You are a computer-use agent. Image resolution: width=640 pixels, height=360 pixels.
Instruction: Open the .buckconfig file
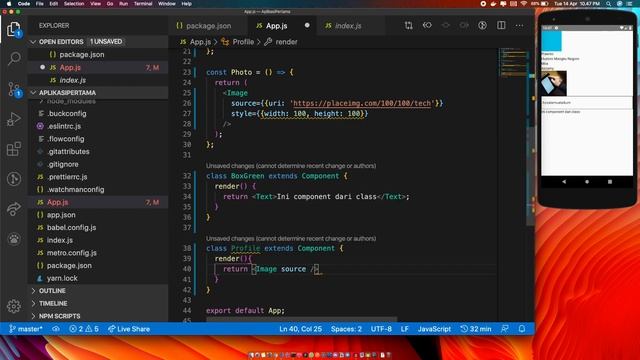click(x=98, y=113)
